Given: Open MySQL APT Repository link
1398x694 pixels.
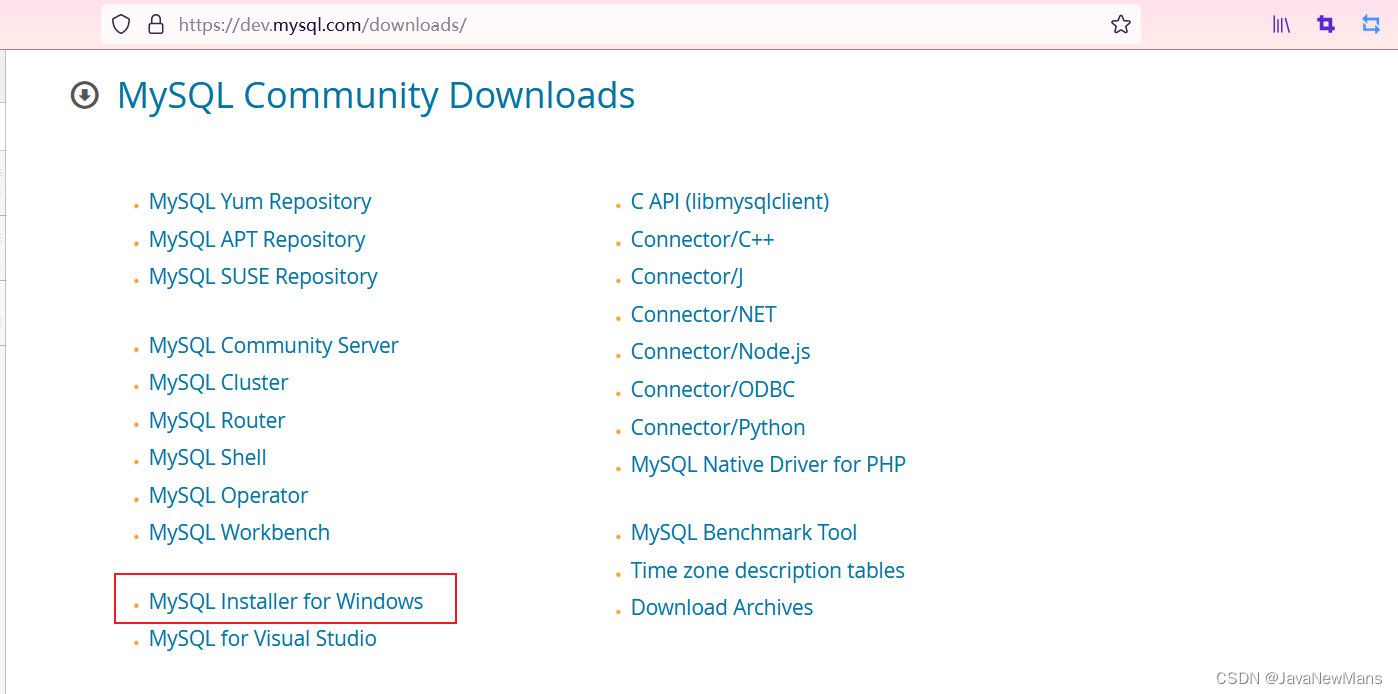Looking at the screenshot, I should 257,240.
